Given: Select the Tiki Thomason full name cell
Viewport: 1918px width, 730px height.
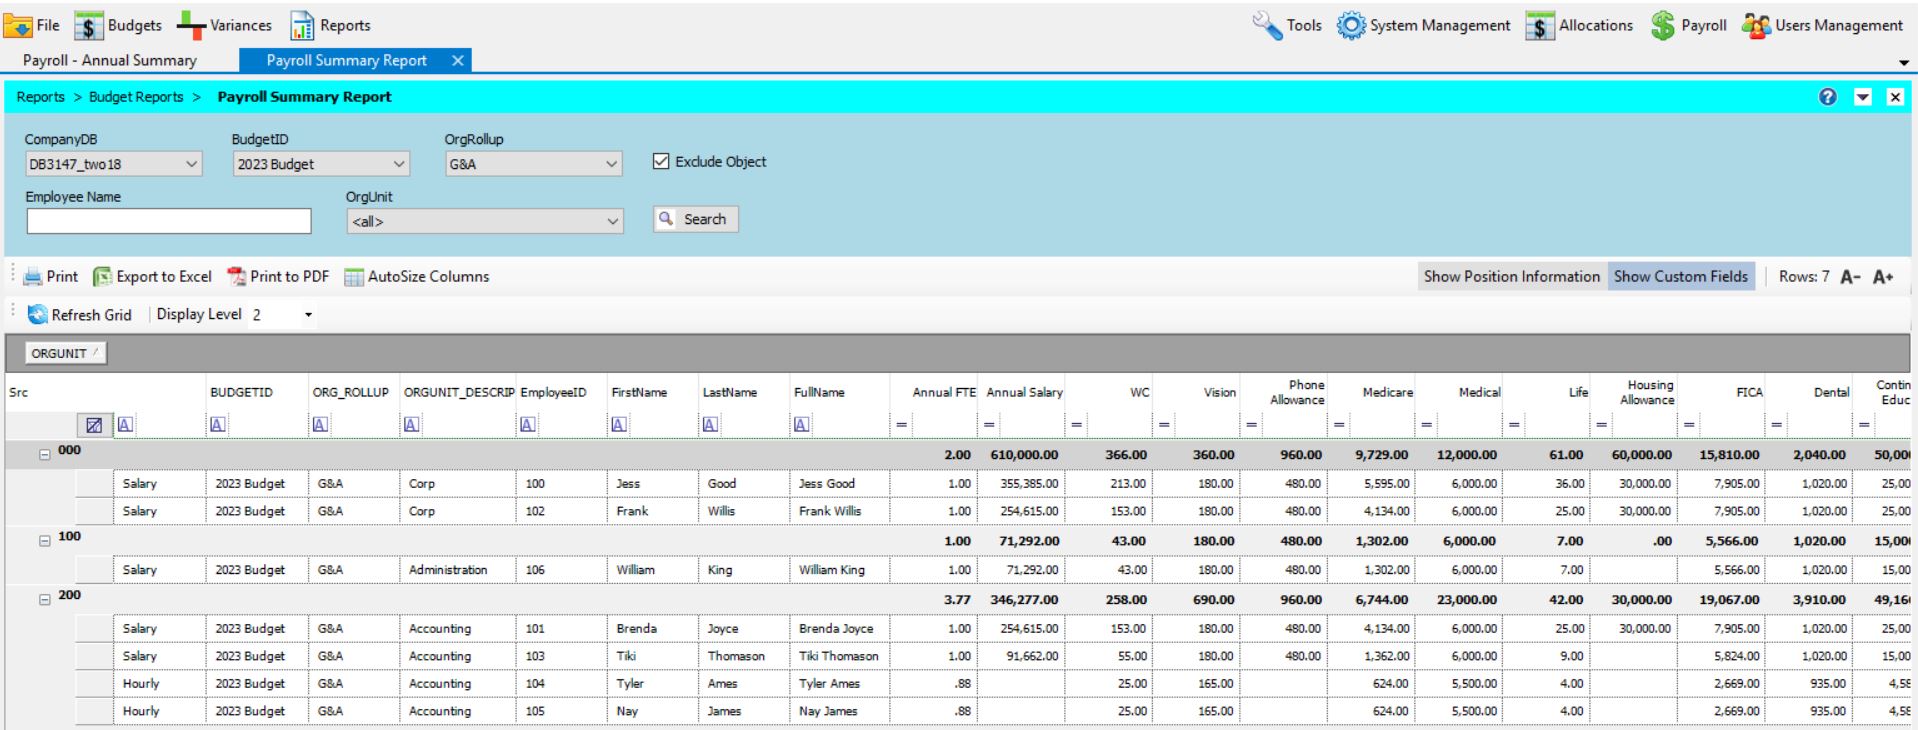Looking at the screenshot, I should point(839,657).
